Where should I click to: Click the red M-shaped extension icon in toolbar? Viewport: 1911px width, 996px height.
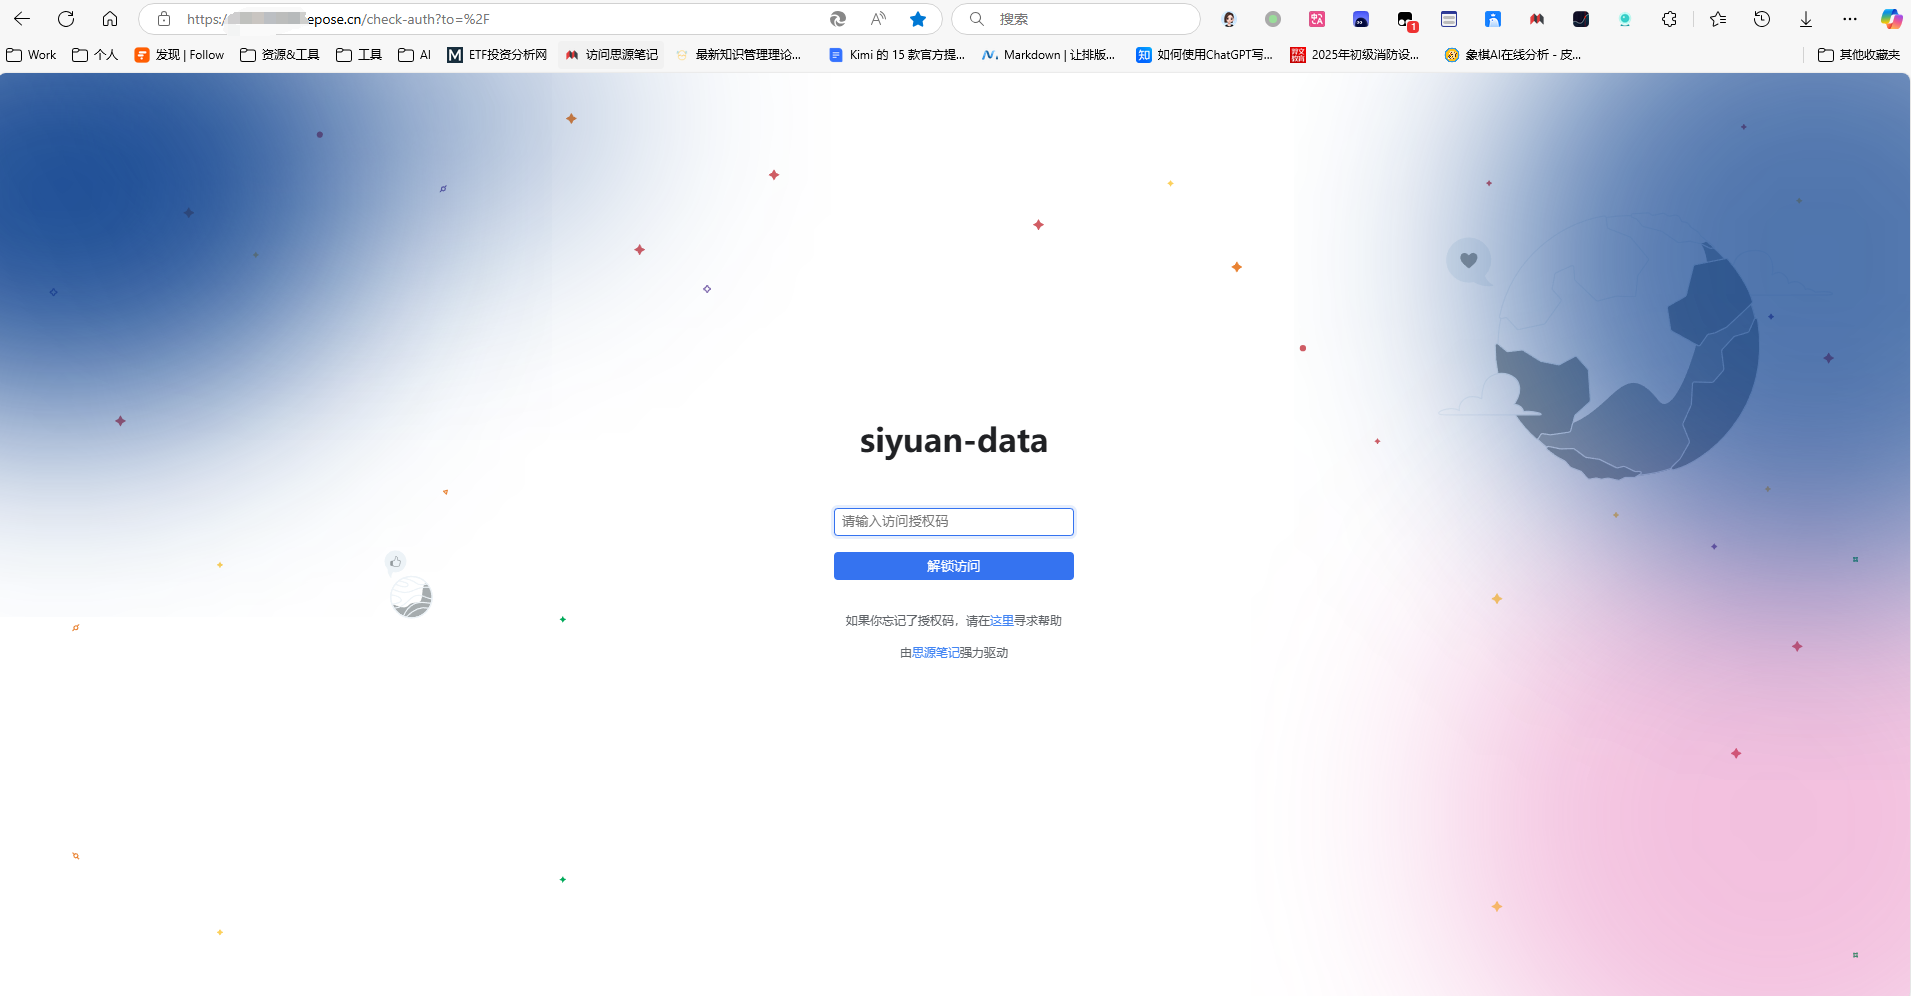(1537, 19)
